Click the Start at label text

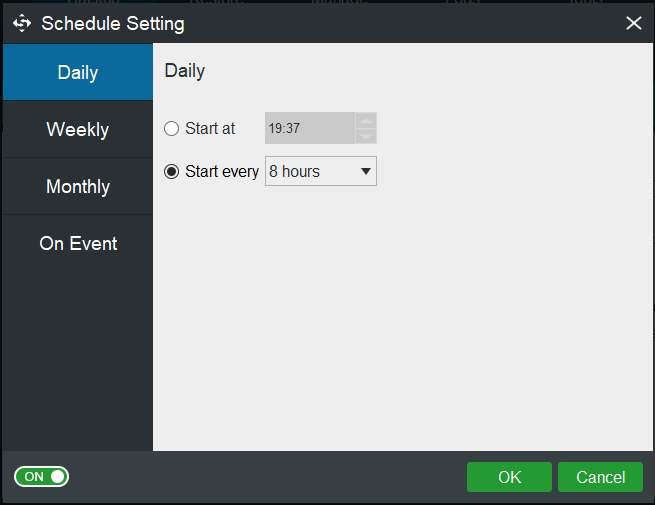coord(210,129)
